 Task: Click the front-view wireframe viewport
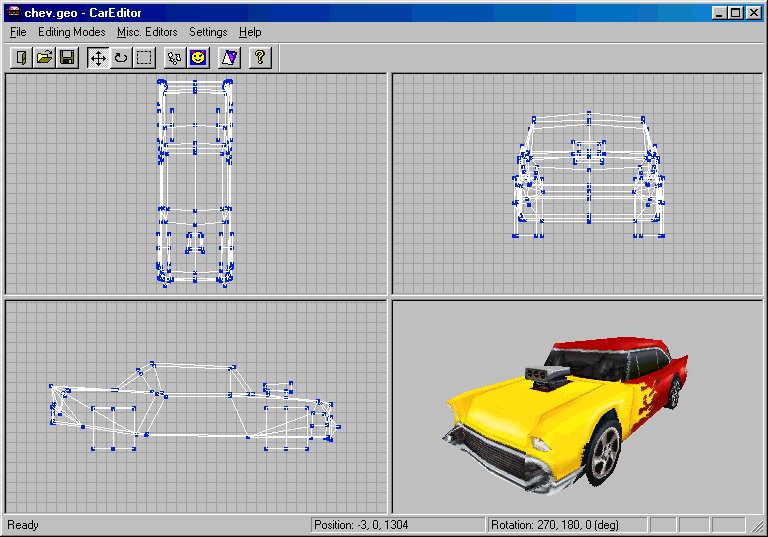pos(577,184)
